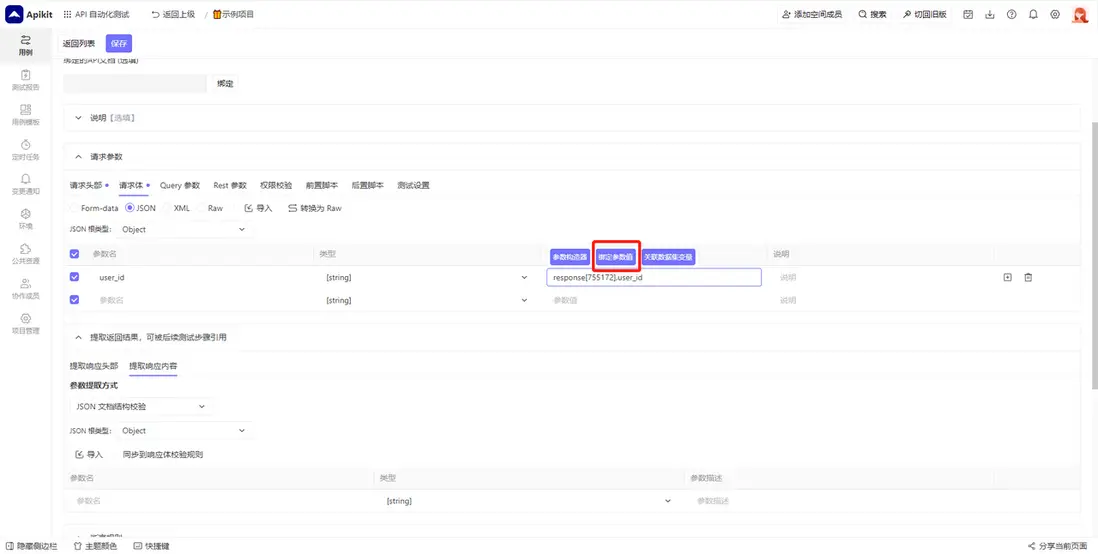Open the JSON 文档结构校验 dropdown

(141, 406)
